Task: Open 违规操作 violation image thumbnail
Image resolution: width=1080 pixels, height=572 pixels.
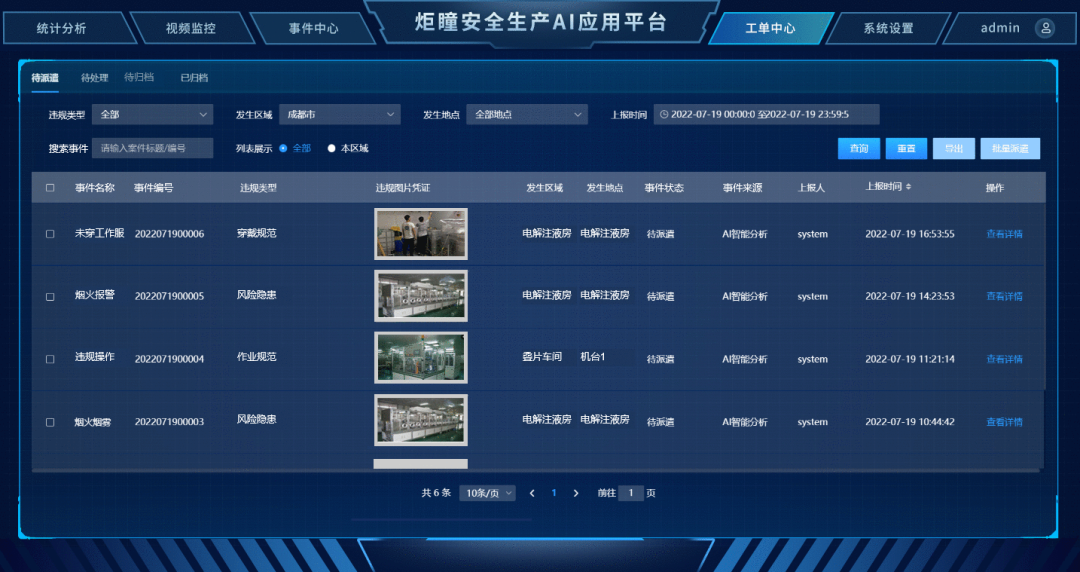Action: tap(420, 358)
